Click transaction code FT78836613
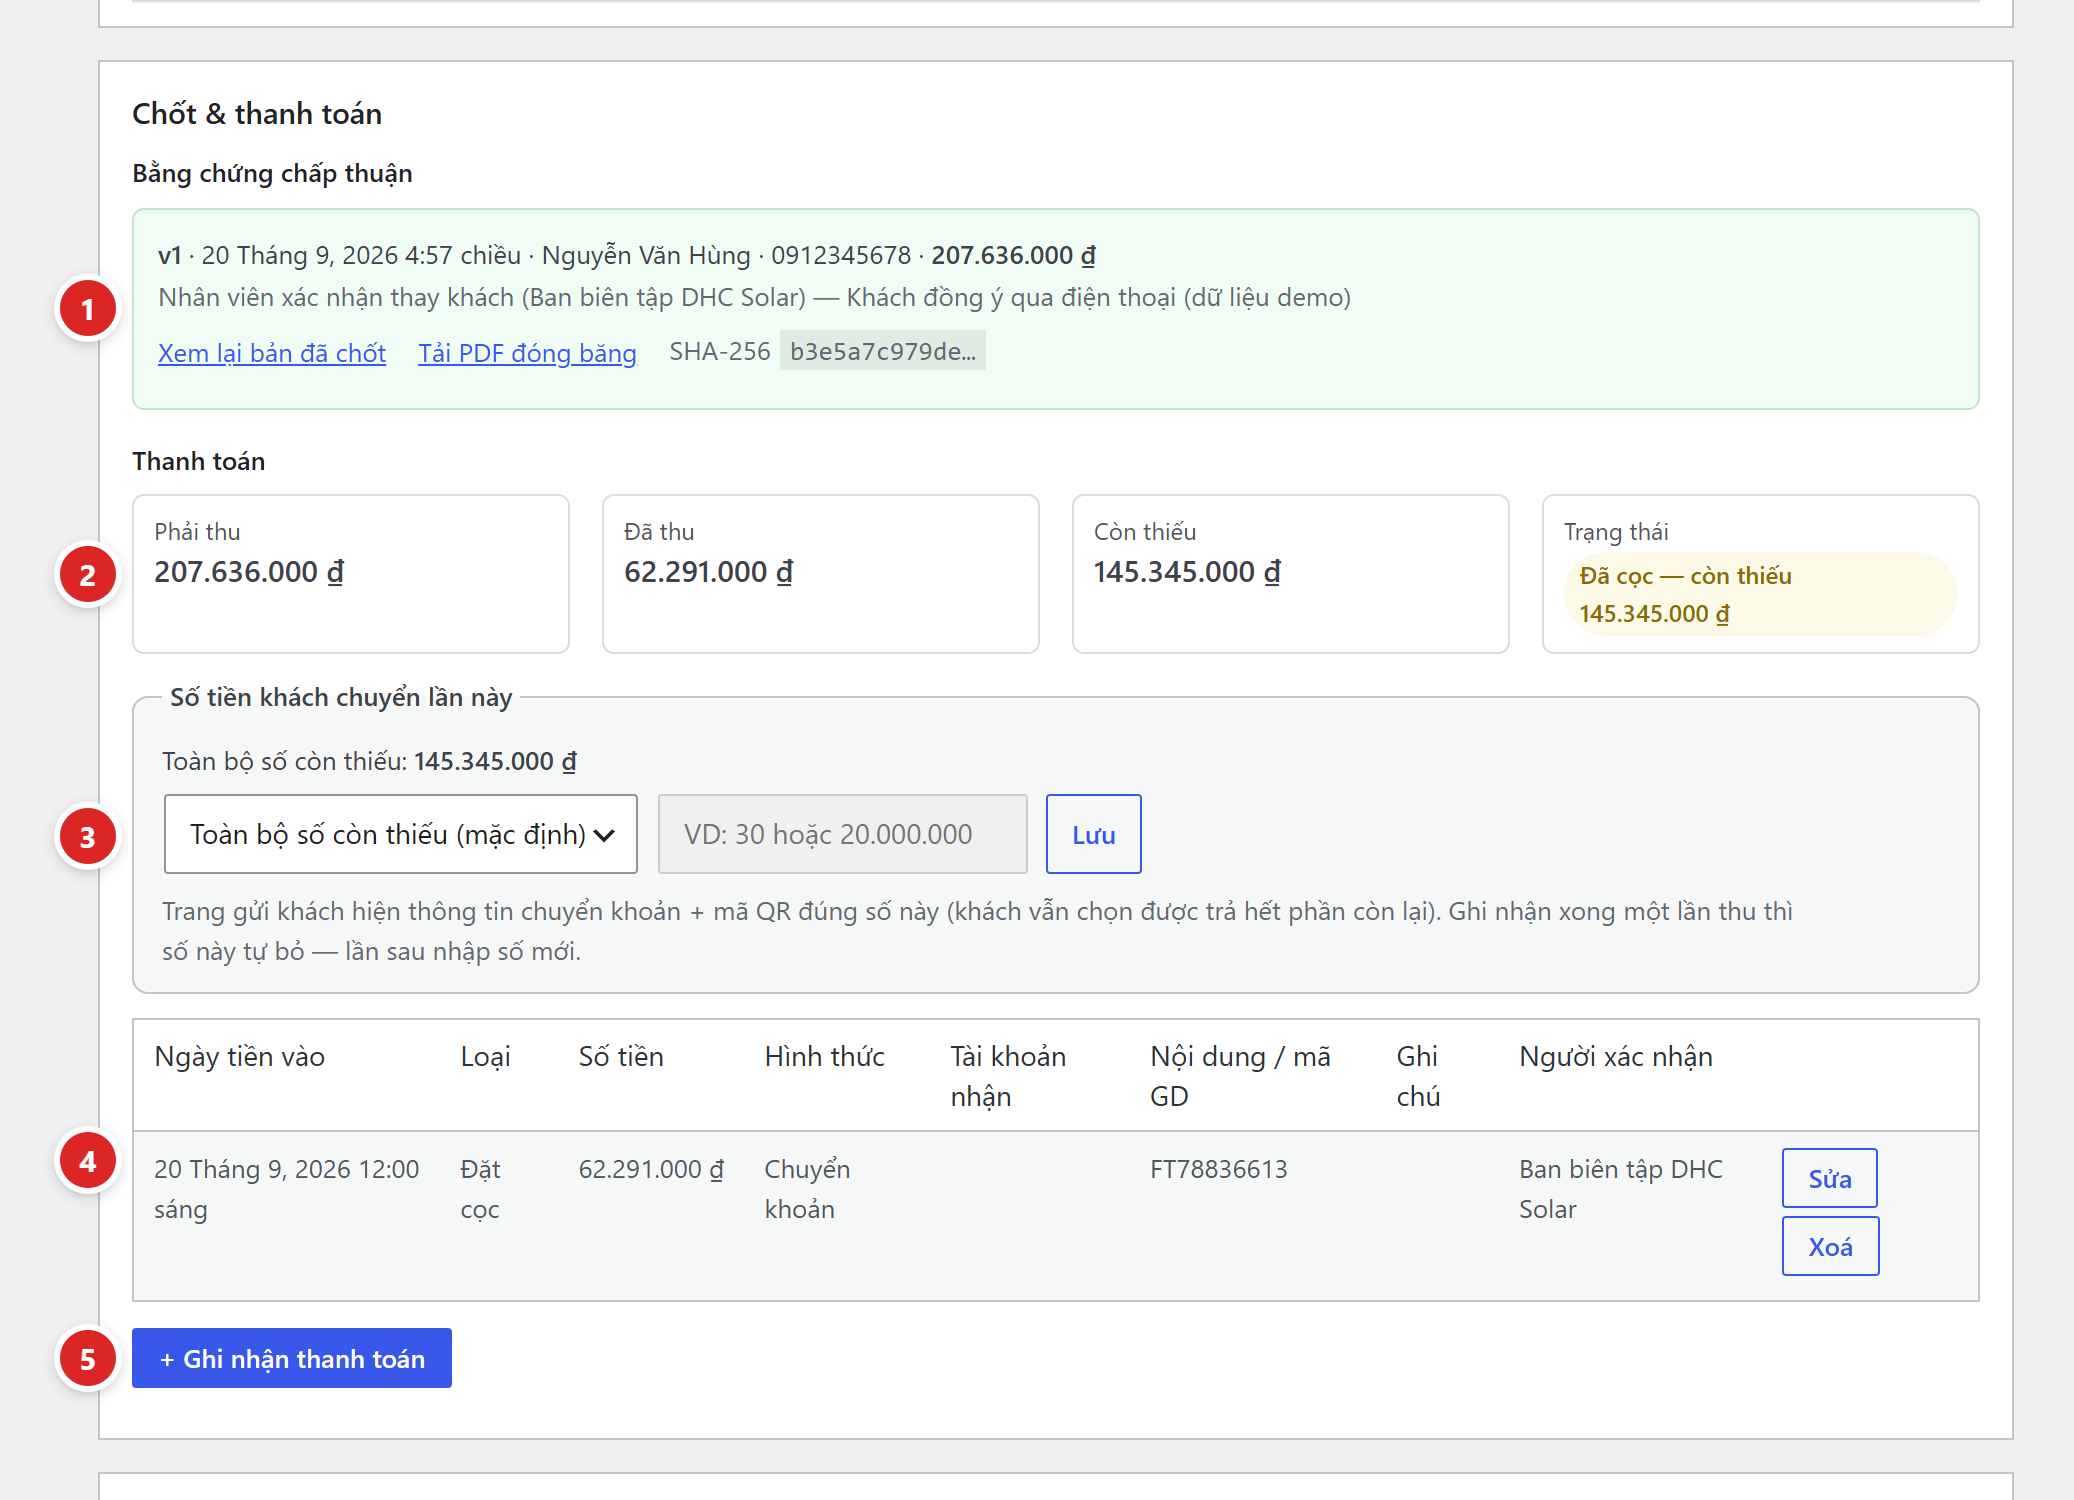 tap(1219, 1169)
